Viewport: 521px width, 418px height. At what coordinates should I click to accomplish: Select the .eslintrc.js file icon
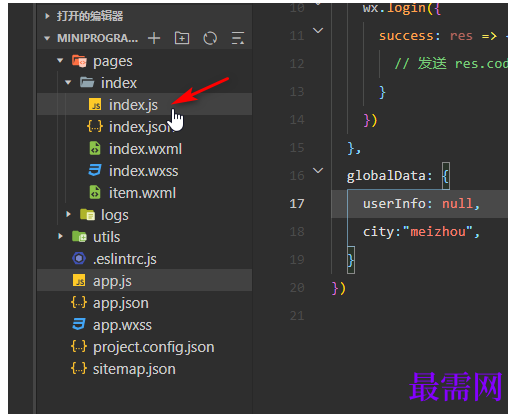click(x=79, y=259)
